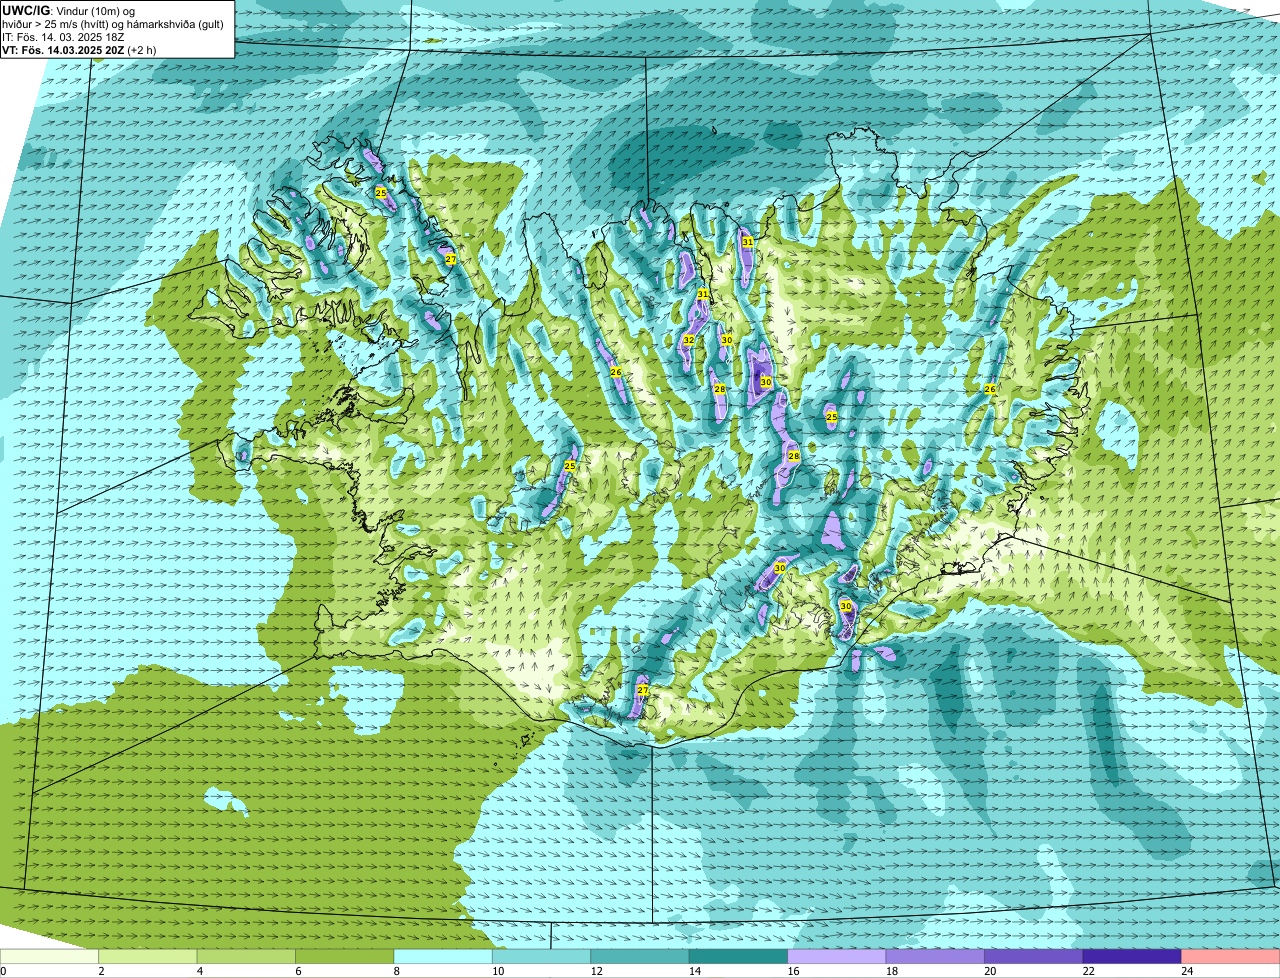The width and height of the screenshot is (1280, 978).
Task: Select the 18–20 m/s medium purple legend swatch
Action: (x=936, y=956)
